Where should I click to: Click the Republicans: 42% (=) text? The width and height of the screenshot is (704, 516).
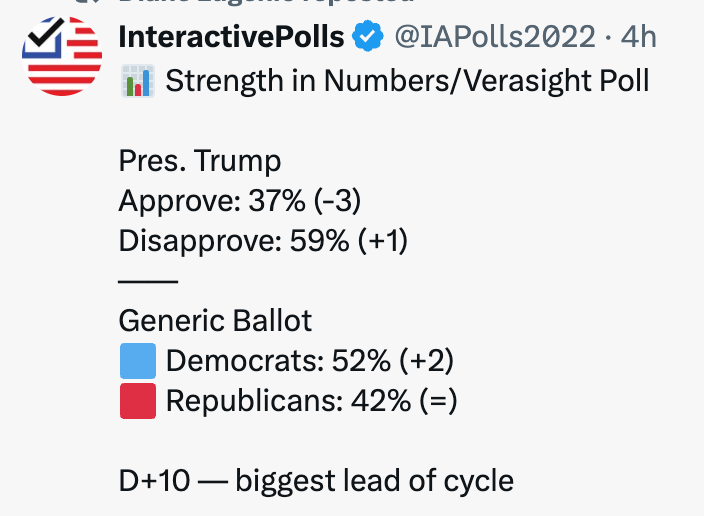(311, 401)
